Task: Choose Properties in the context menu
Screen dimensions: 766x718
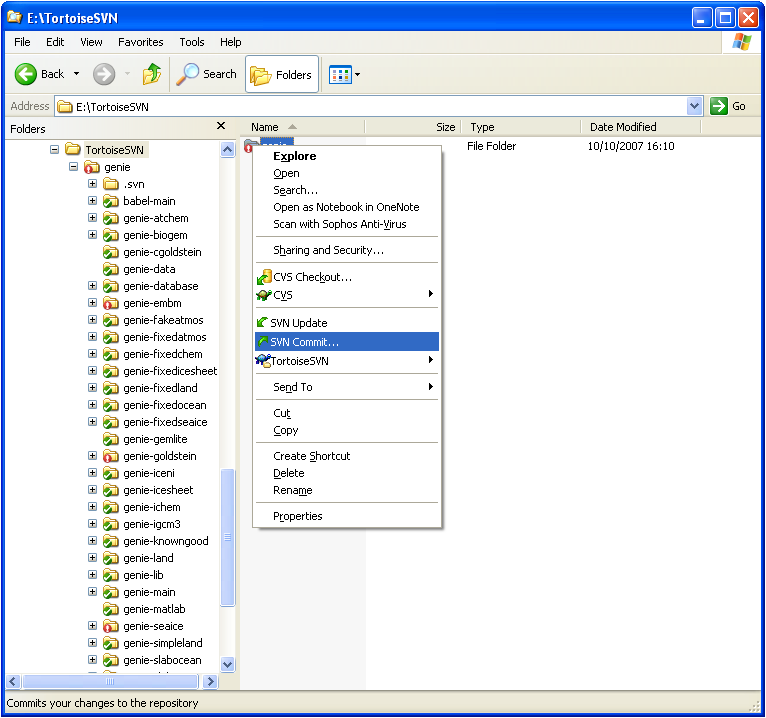Action: point(298,516)
